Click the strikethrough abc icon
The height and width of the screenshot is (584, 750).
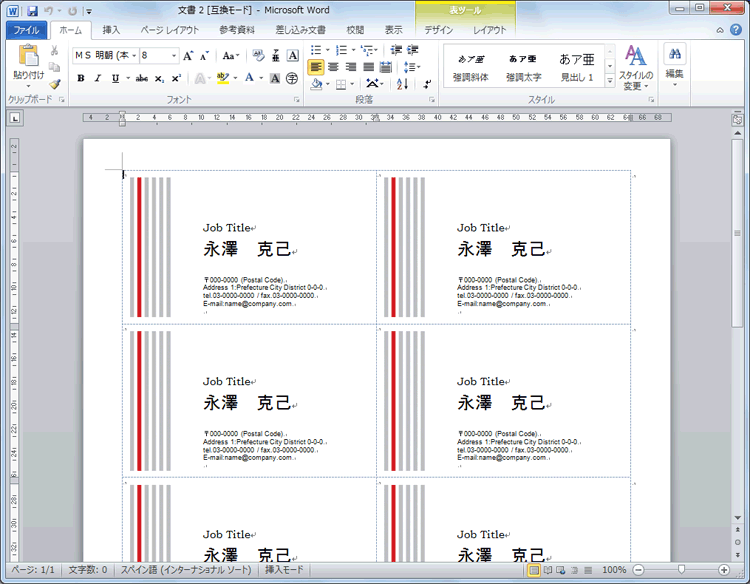141,78
